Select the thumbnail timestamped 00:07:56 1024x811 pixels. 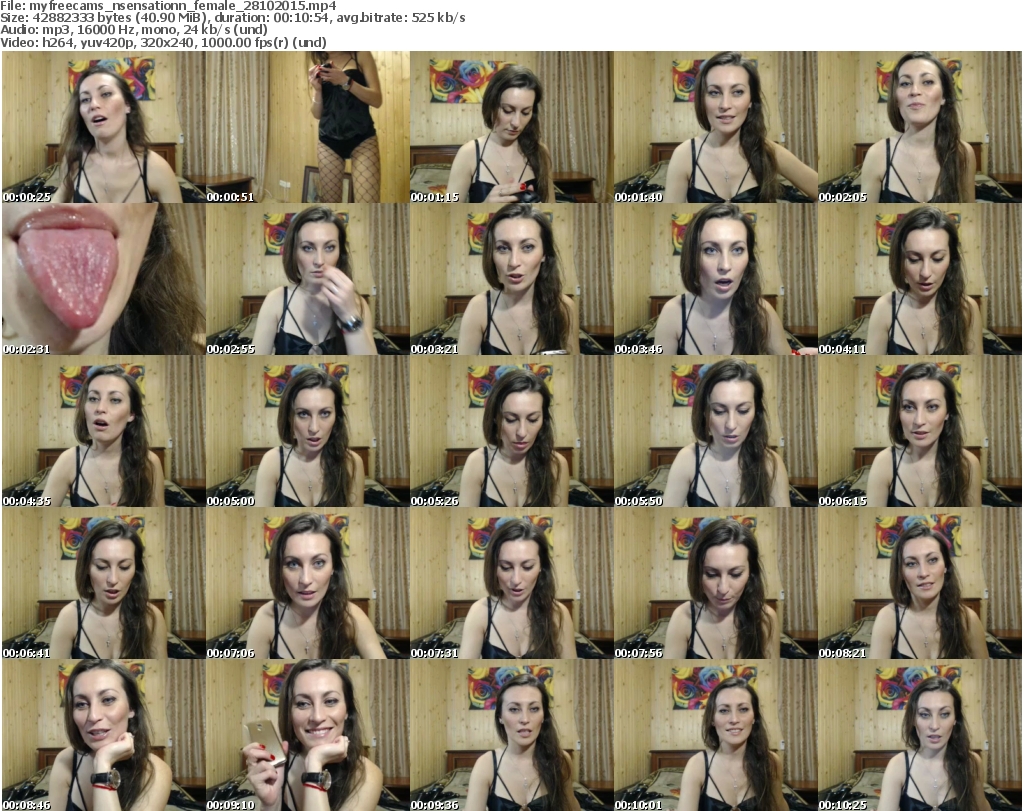pyautogui.click(x=715, y=584)
